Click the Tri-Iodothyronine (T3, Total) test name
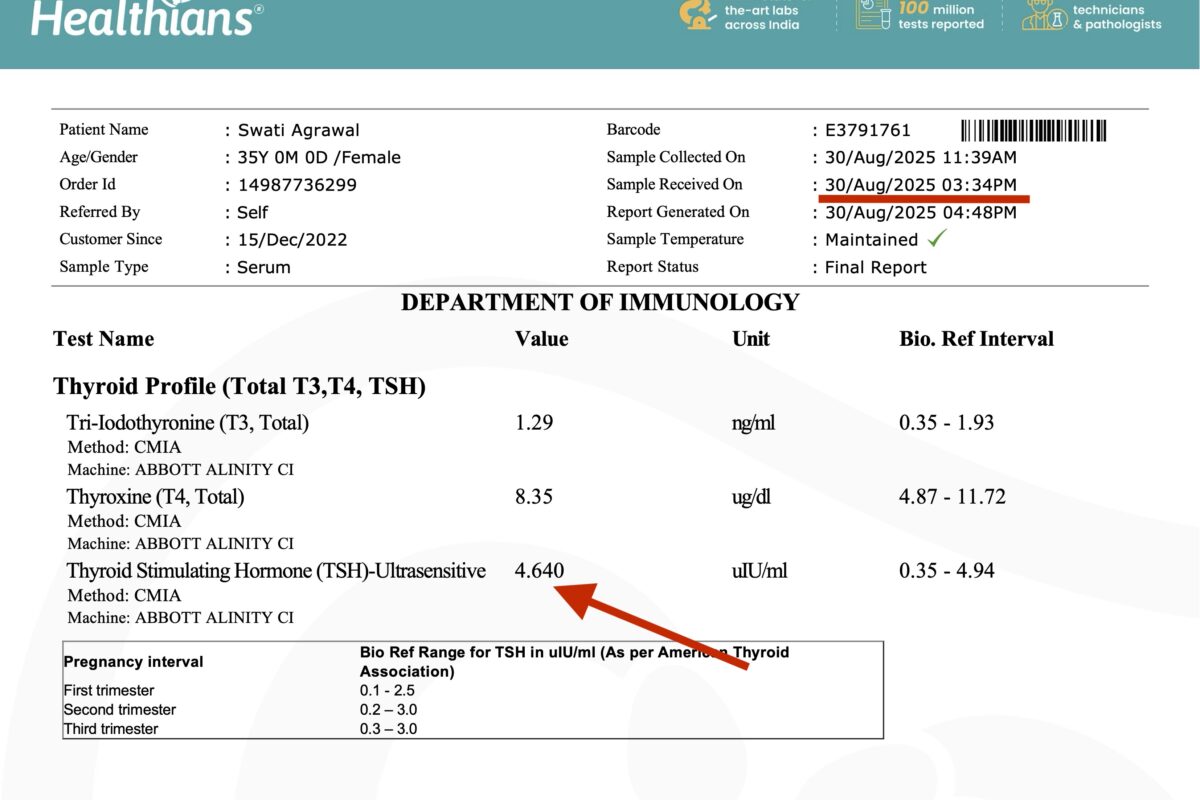The width and height of the screenshot is (1200, 800). click(188, 423)
